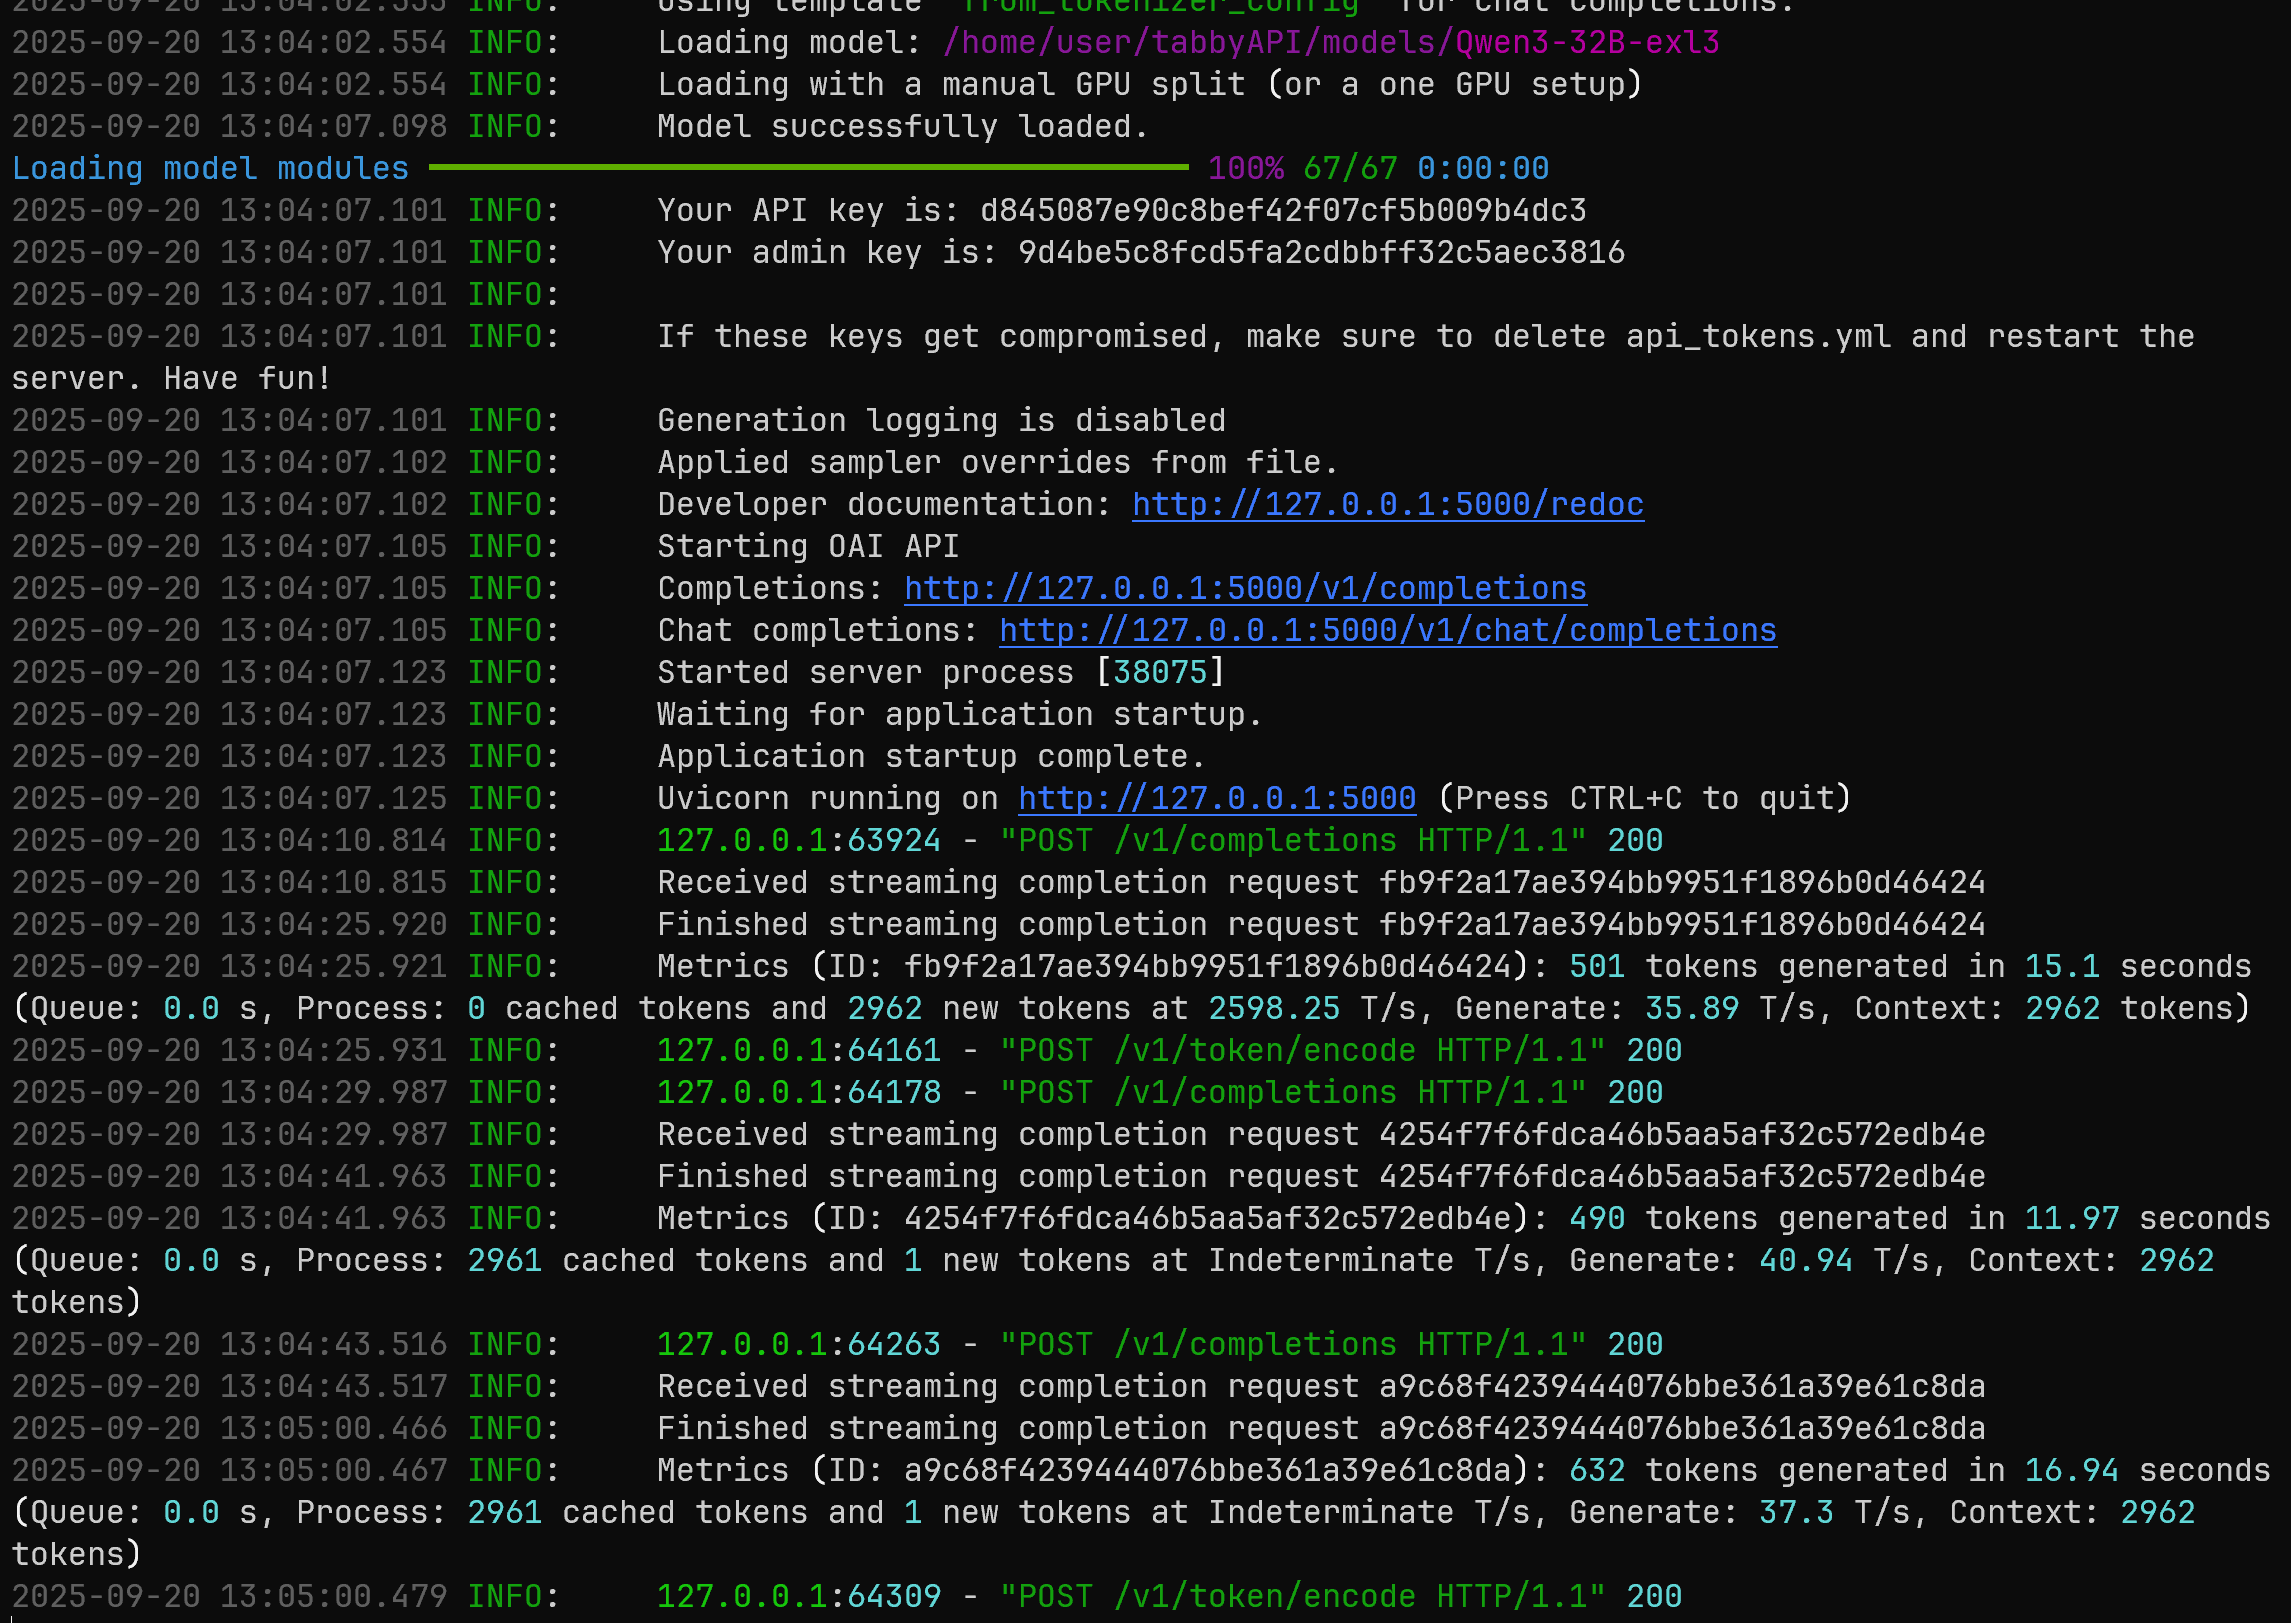Screen dimensions: 2291x1623
Task: Click the 40.94 T/s generate speed
Action: click(x=1805, y=1261)
